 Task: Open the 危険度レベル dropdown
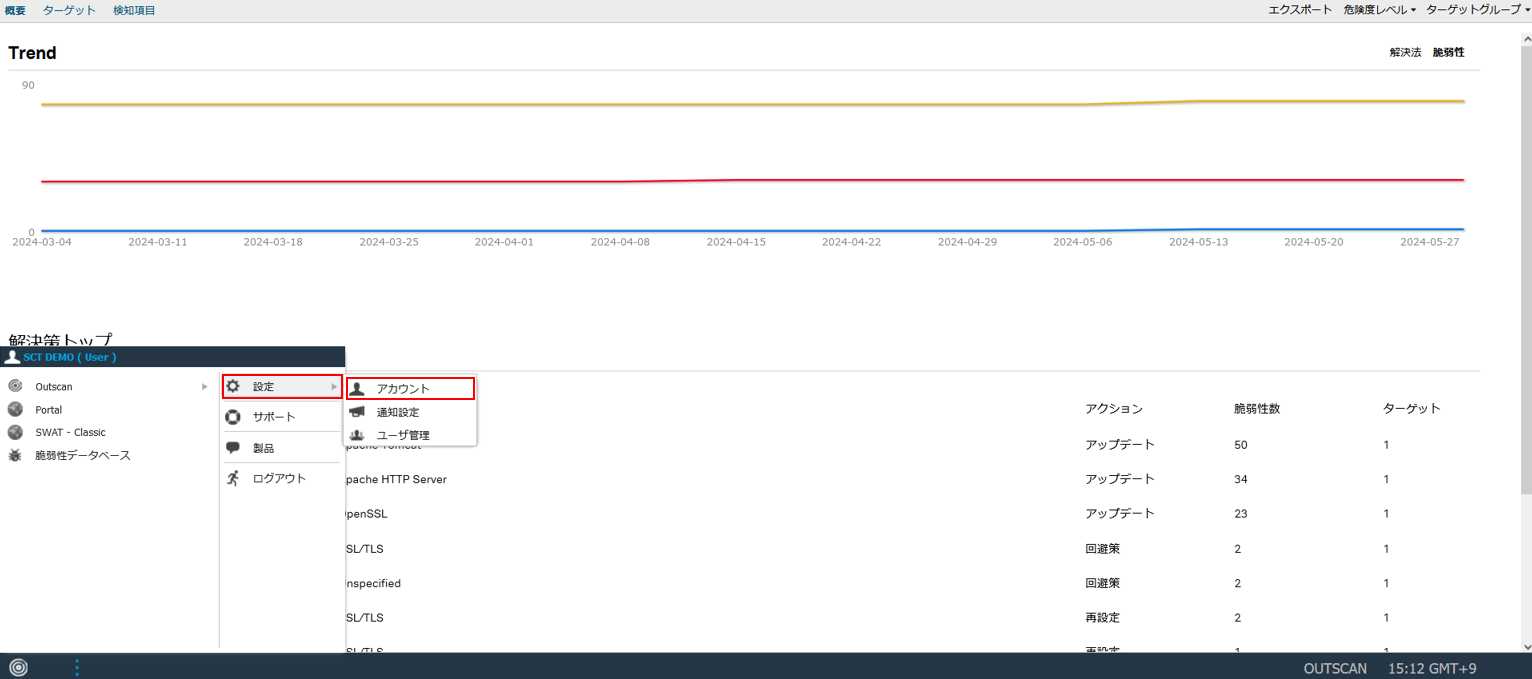(x=1380, y=10)
